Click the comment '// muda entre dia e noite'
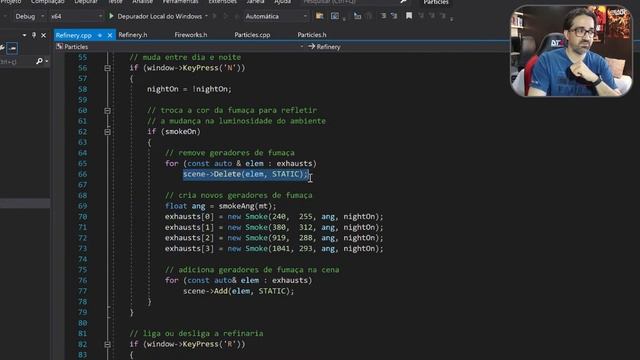Screen dimensions: 640x360 point(185,57)
